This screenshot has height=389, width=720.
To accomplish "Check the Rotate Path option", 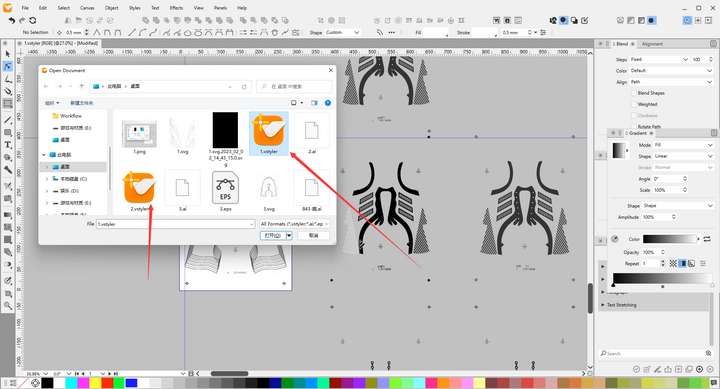I will 634,126.
